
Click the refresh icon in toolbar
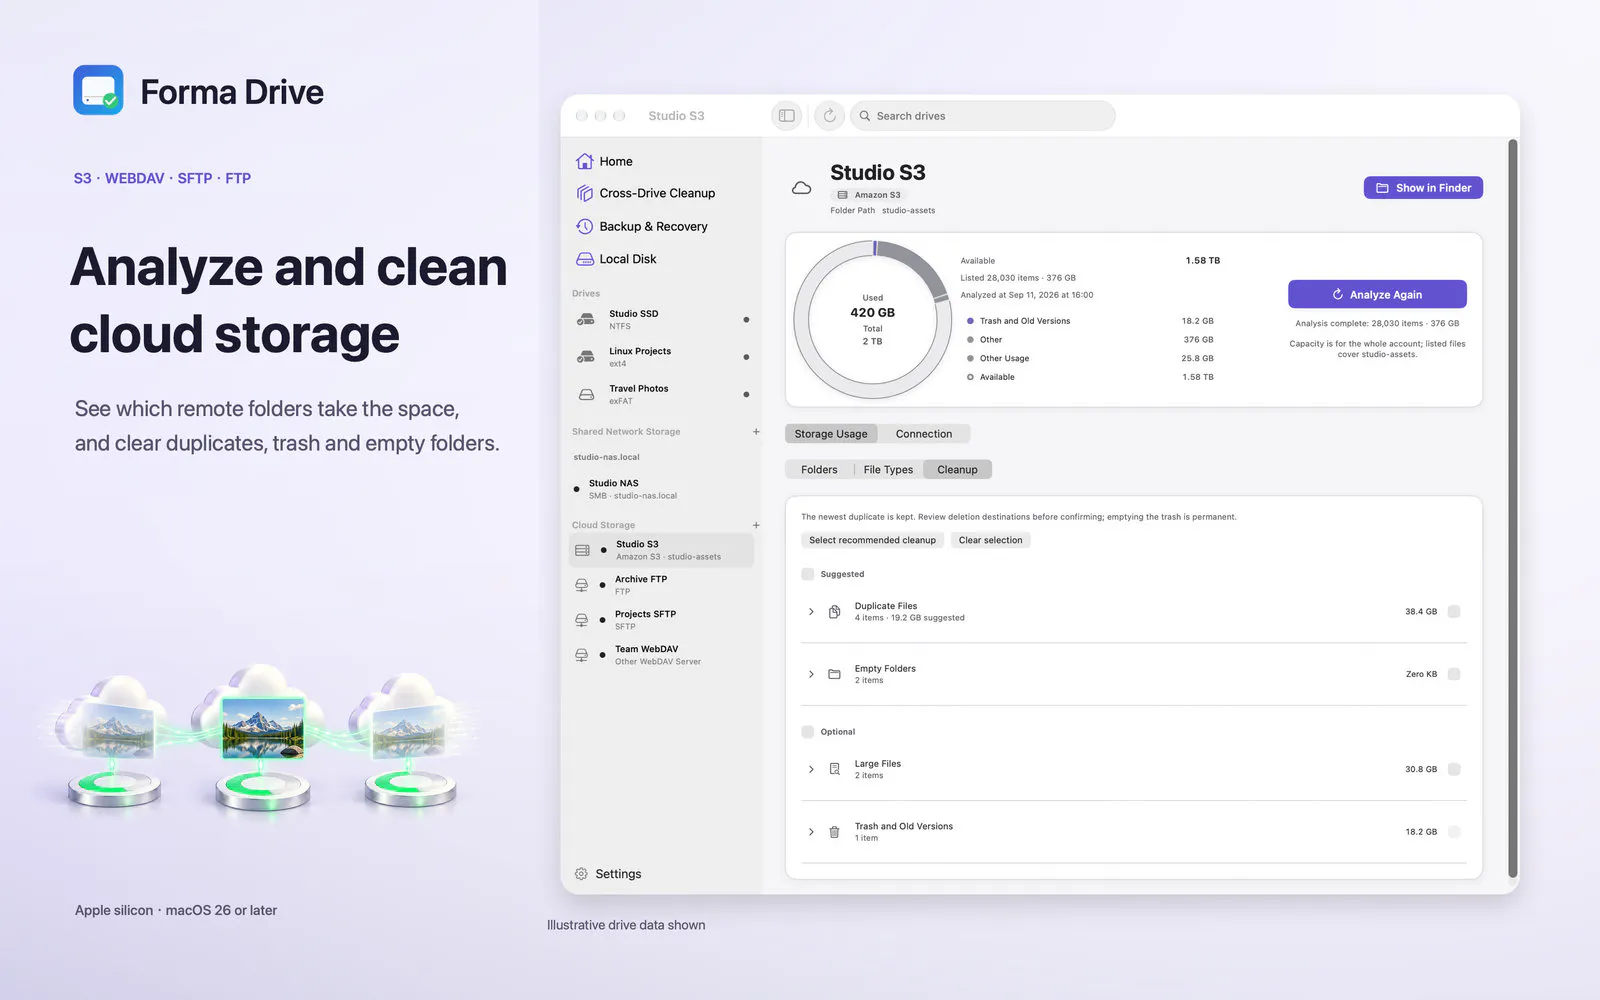(830, 116)
